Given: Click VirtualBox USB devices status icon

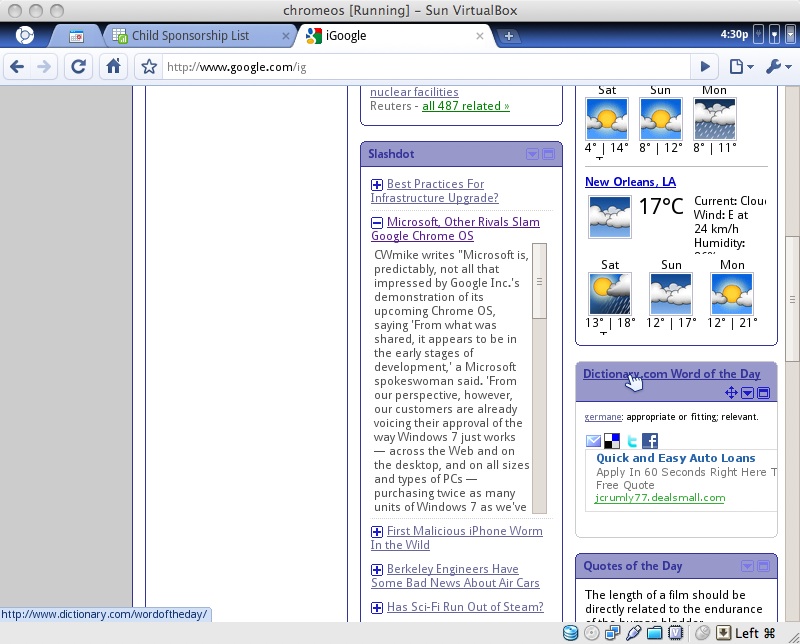Looking at the screenshot, I should point(633,633).
